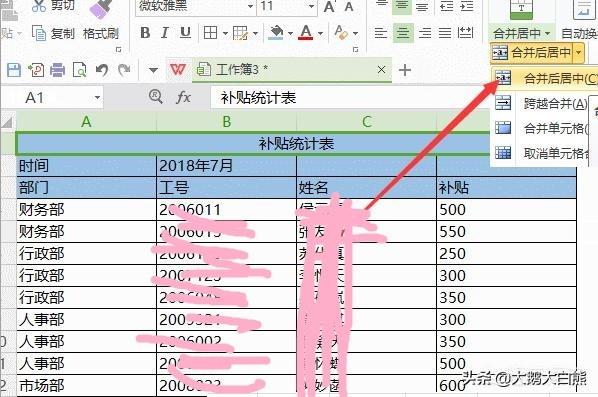This screenshot has height=397, width=598.
Task: Click the Redo arrow icon
Action: [x=124, y=70]
